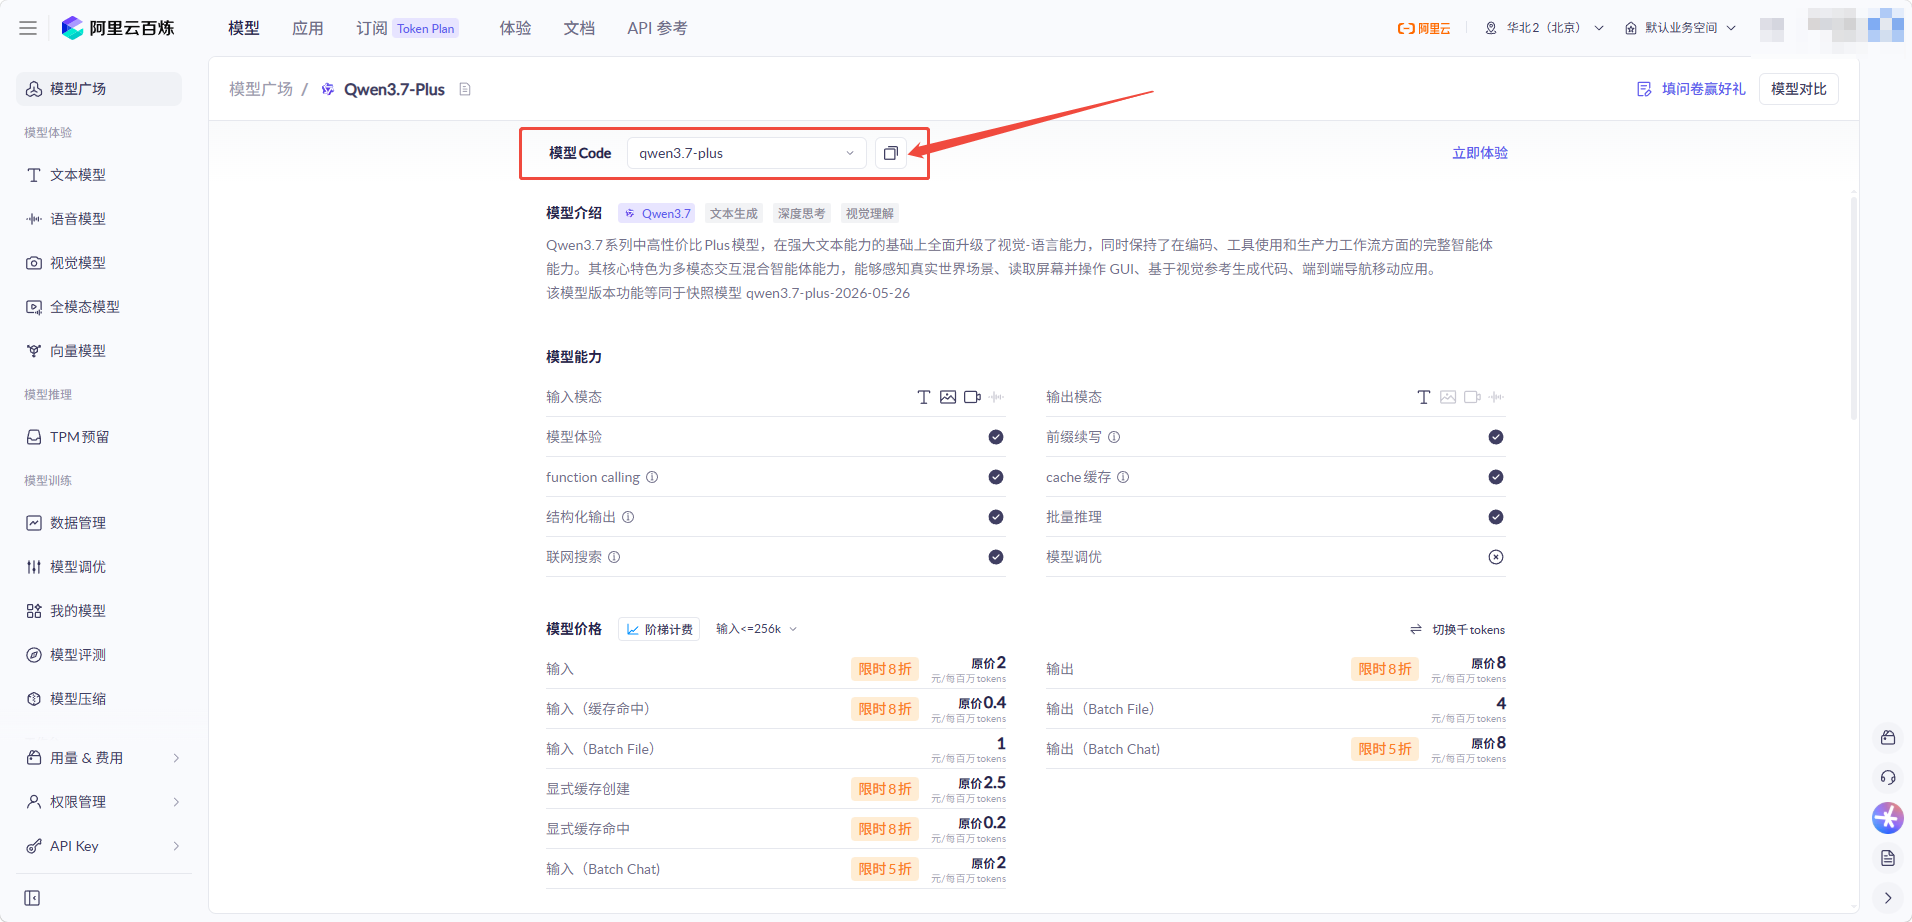Open the hamburger menu icon
The image size is (1912, 922).
[x=28, y=28]
